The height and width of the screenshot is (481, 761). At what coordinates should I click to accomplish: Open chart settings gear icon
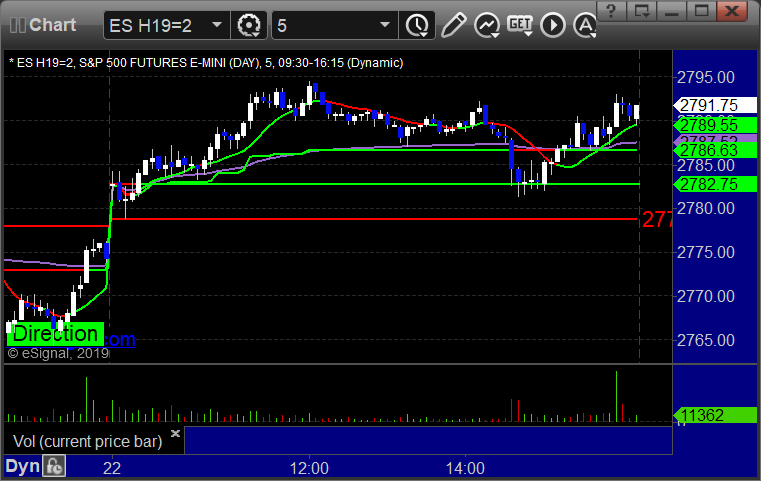click(248, 25)
